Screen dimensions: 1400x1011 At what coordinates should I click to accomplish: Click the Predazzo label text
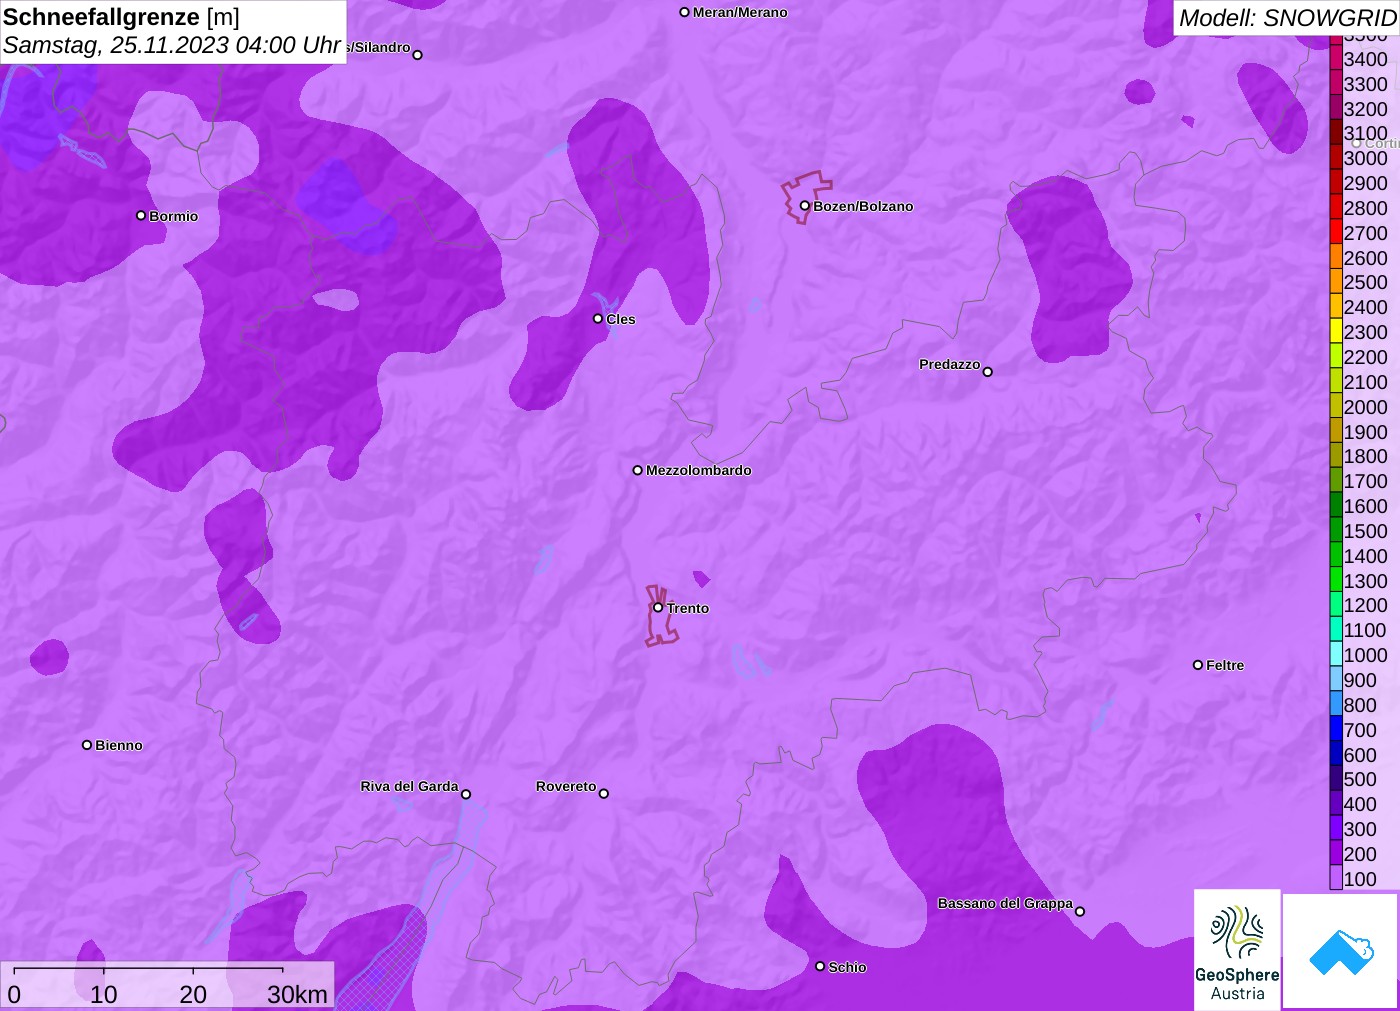[x=950, y=364]
